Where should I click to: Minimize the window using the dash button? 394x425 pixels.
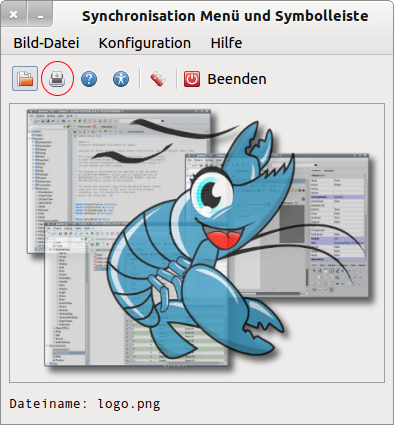click(x=40, y=14)
